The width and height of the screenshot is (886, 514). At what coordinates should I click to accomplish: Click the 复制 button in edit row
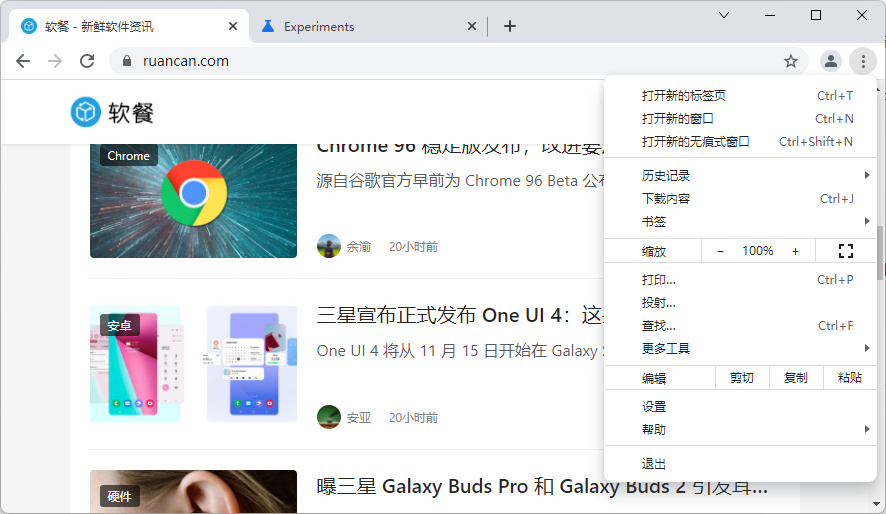point(796,378)
